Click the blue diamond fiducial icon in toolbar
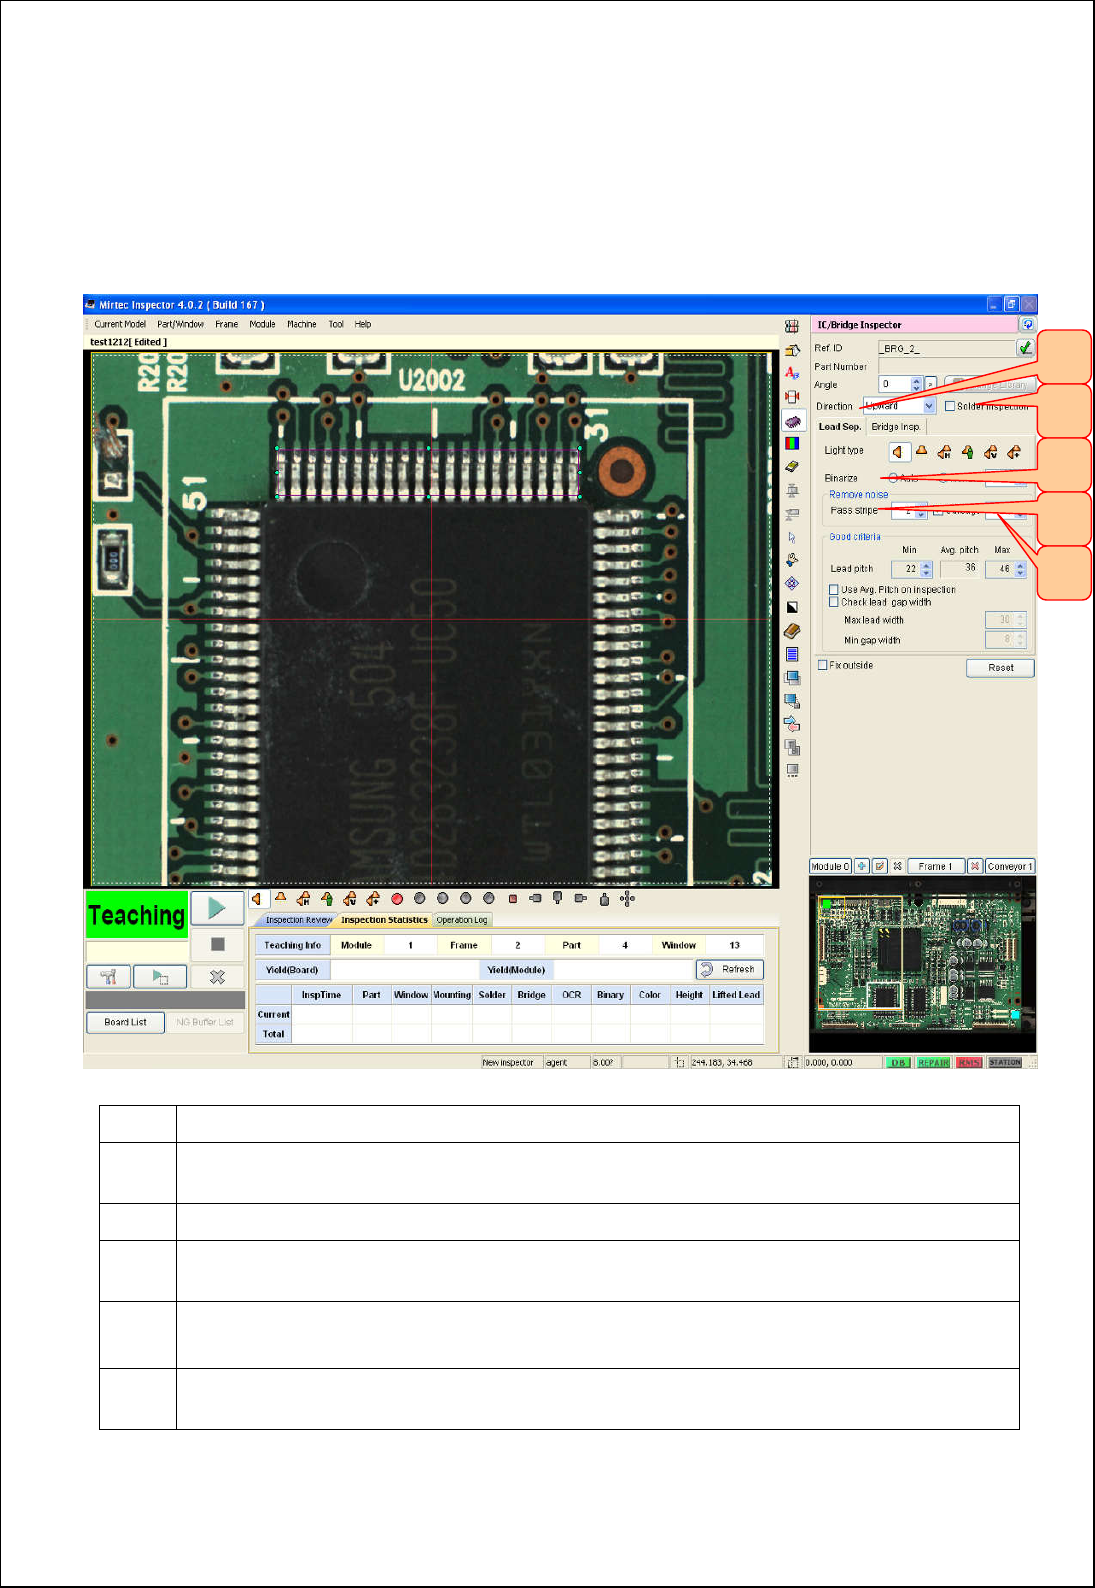Viewport: 1095px width, 1588px height. 792,583
